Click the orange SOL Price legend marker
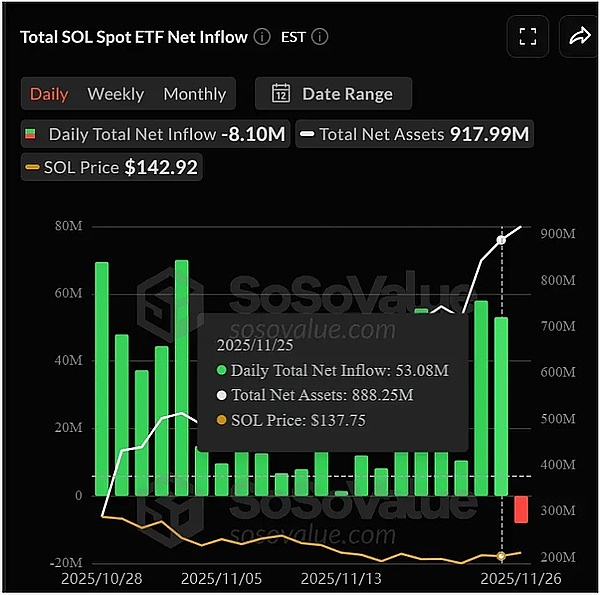600x595 pixels. [33, 168]
